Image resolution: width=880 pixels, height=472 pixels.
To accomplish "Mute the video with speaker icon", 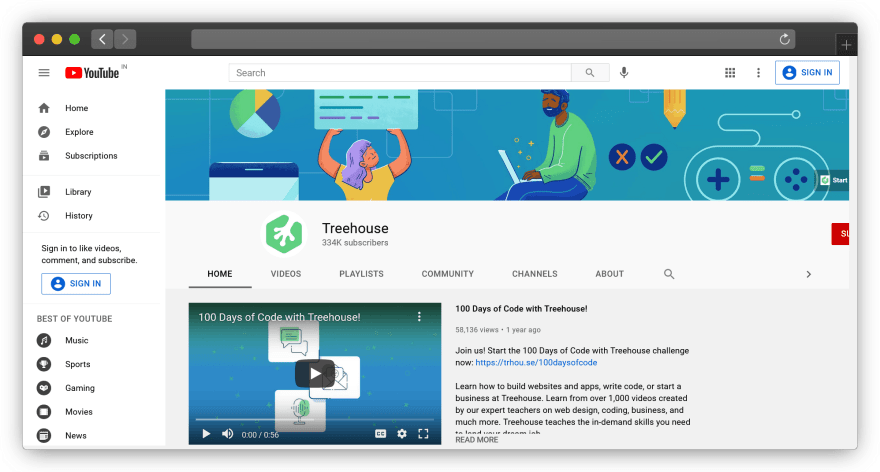I will click(227, 434).
